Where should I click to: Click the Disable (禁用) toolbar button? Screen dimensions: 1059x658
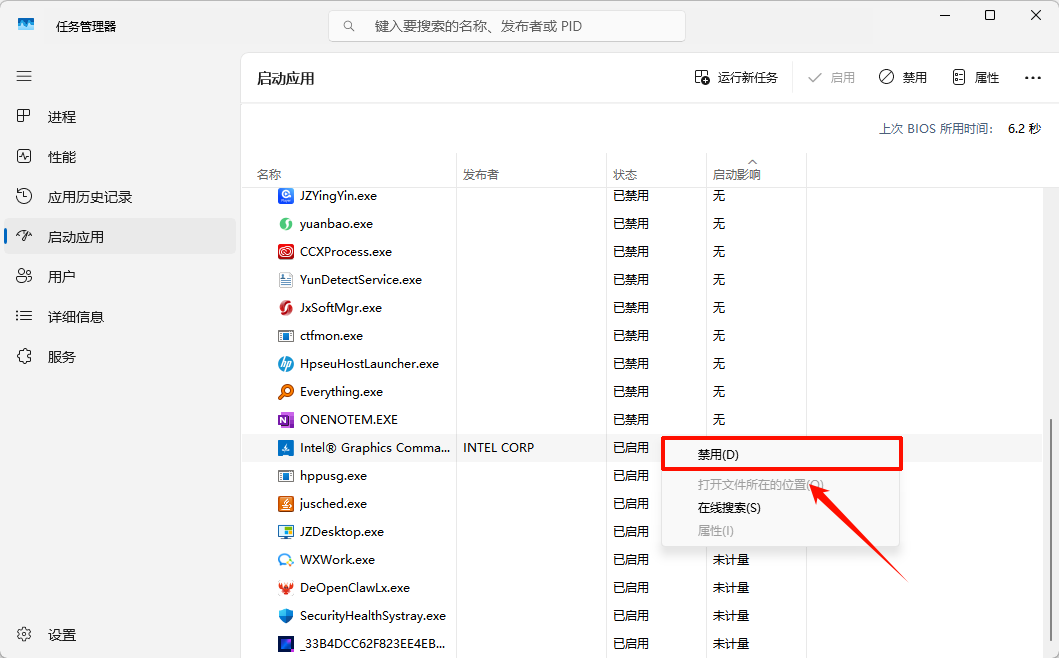point(902,78)
